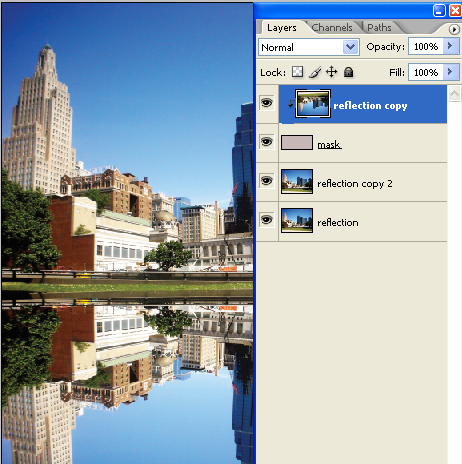
Task: Expand the Fill slider arrow
Action: 451,72
